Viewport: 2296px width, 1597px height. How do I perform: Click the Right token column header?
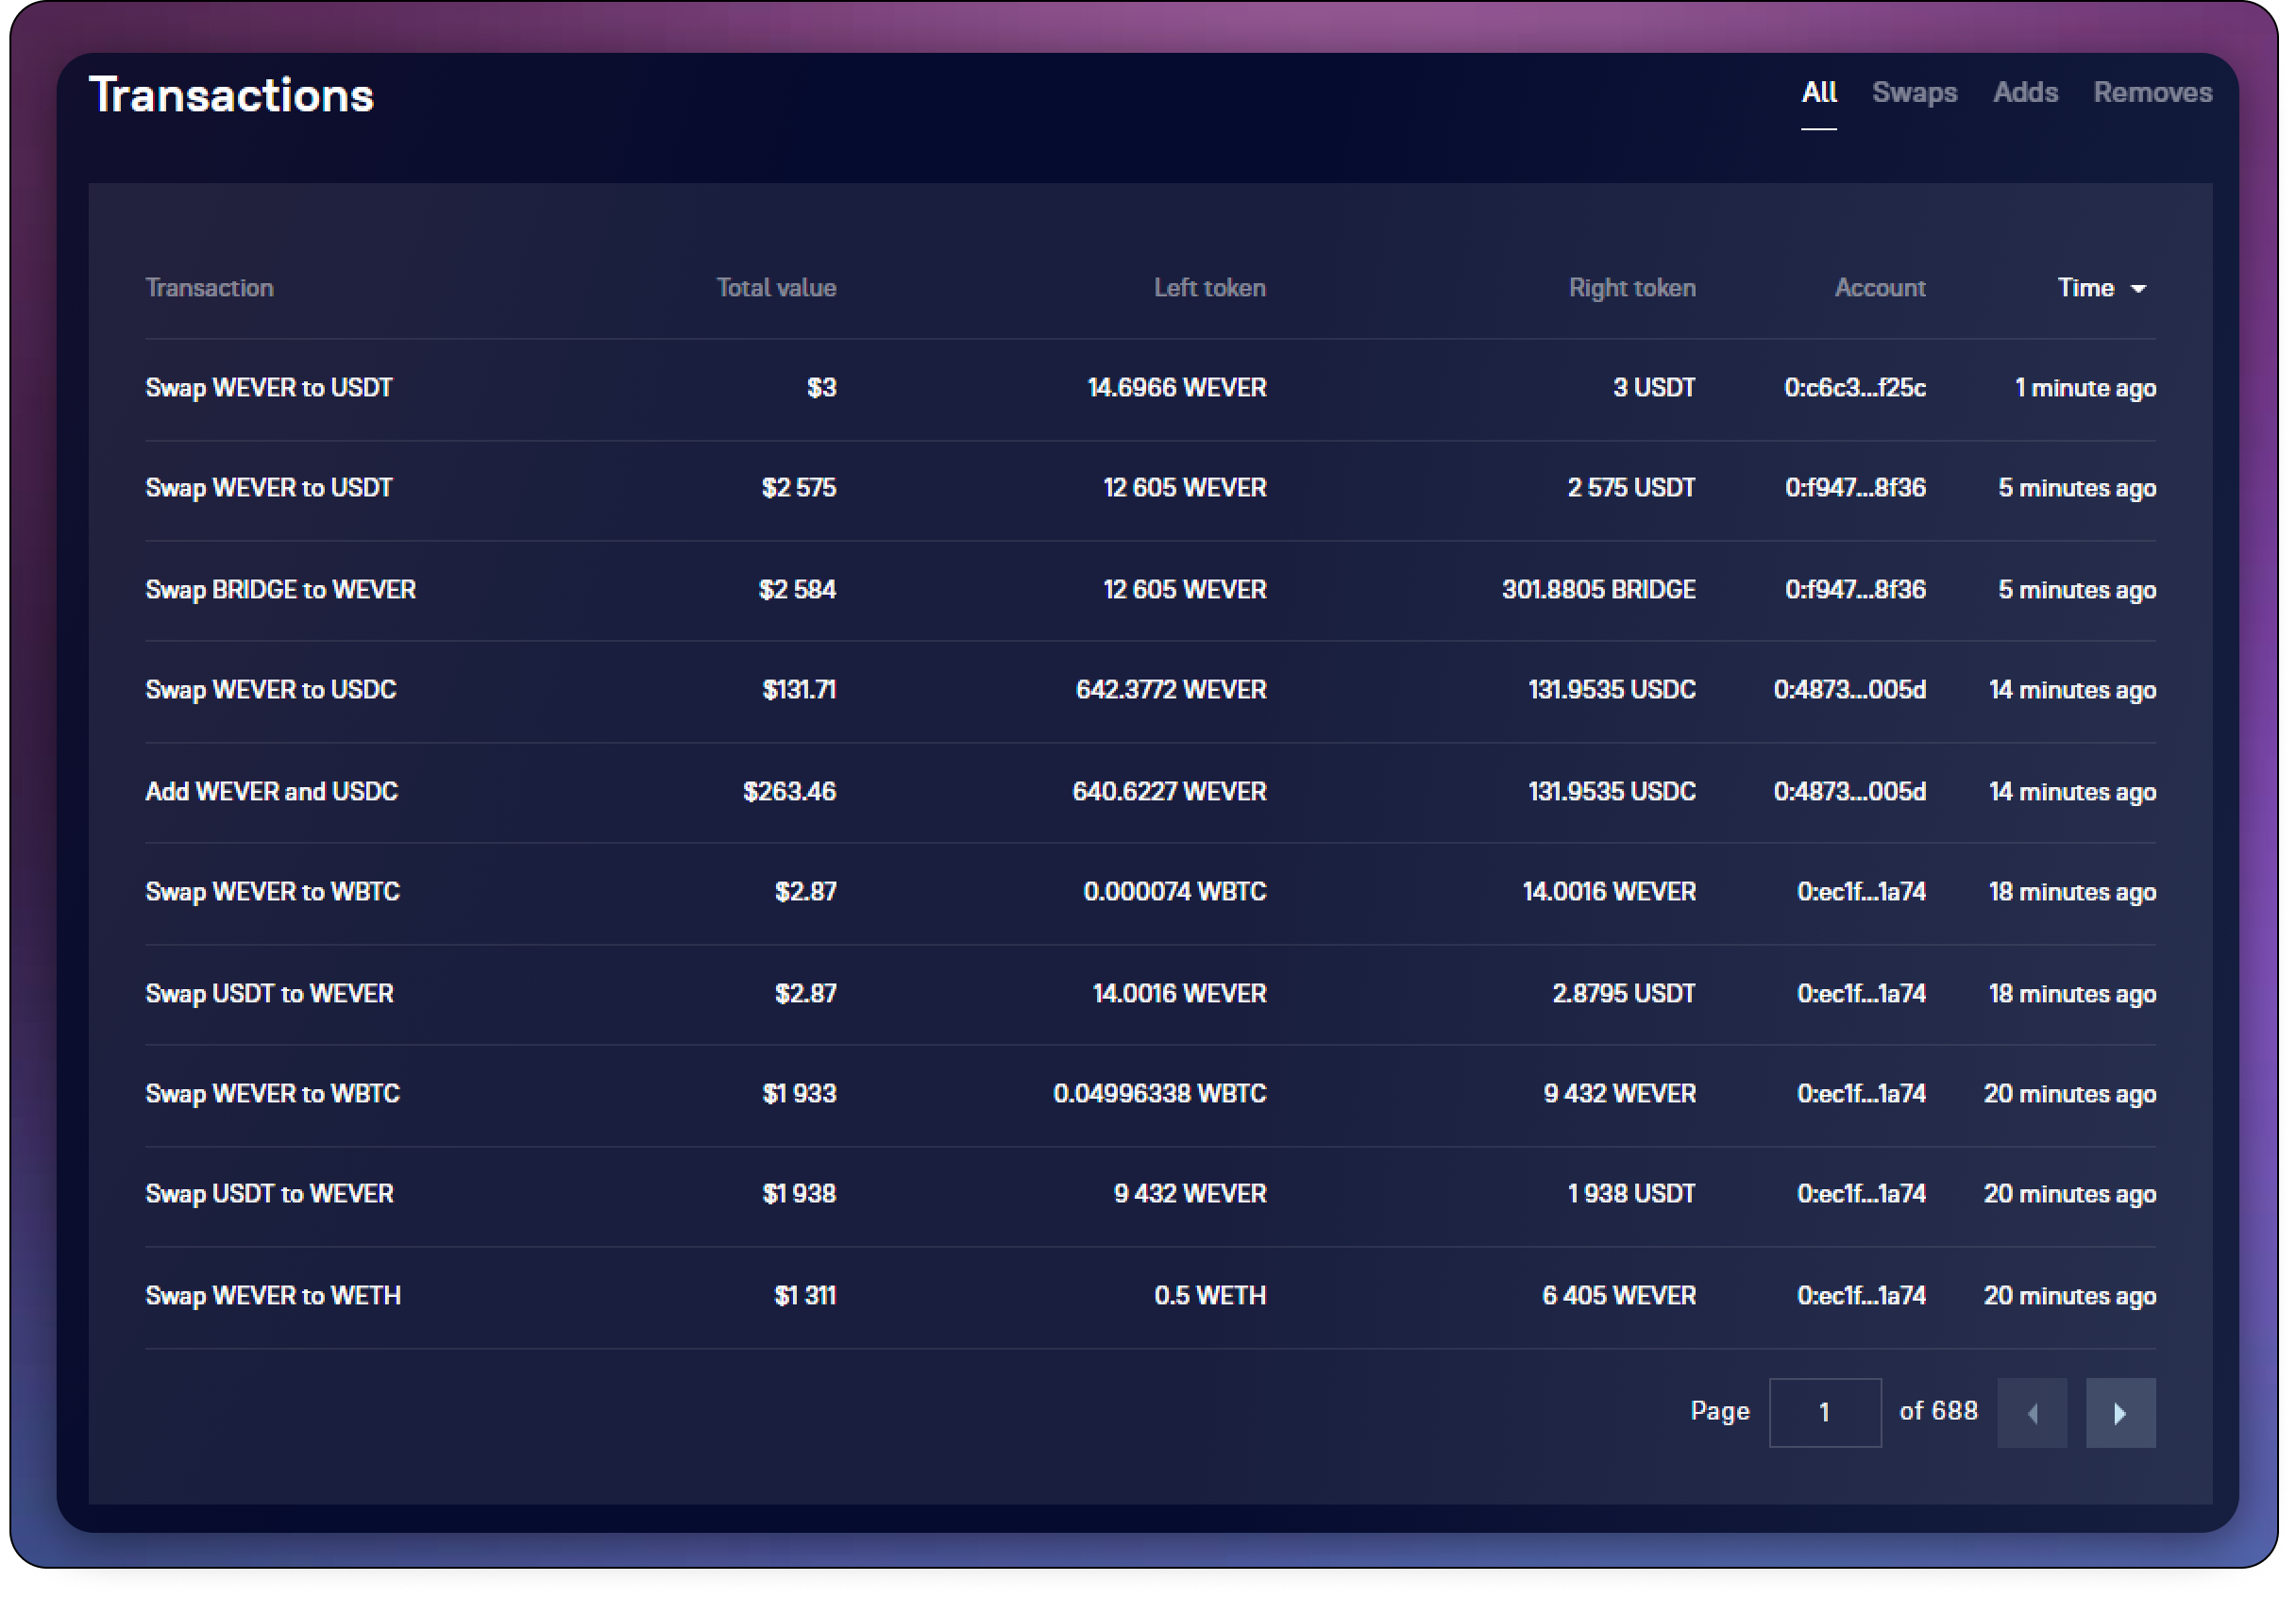1631,288
